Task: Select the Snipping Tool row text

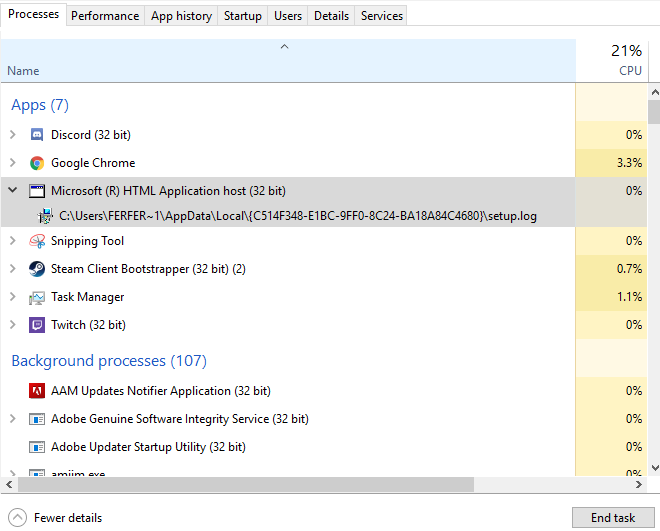Action: pos(87,241)
